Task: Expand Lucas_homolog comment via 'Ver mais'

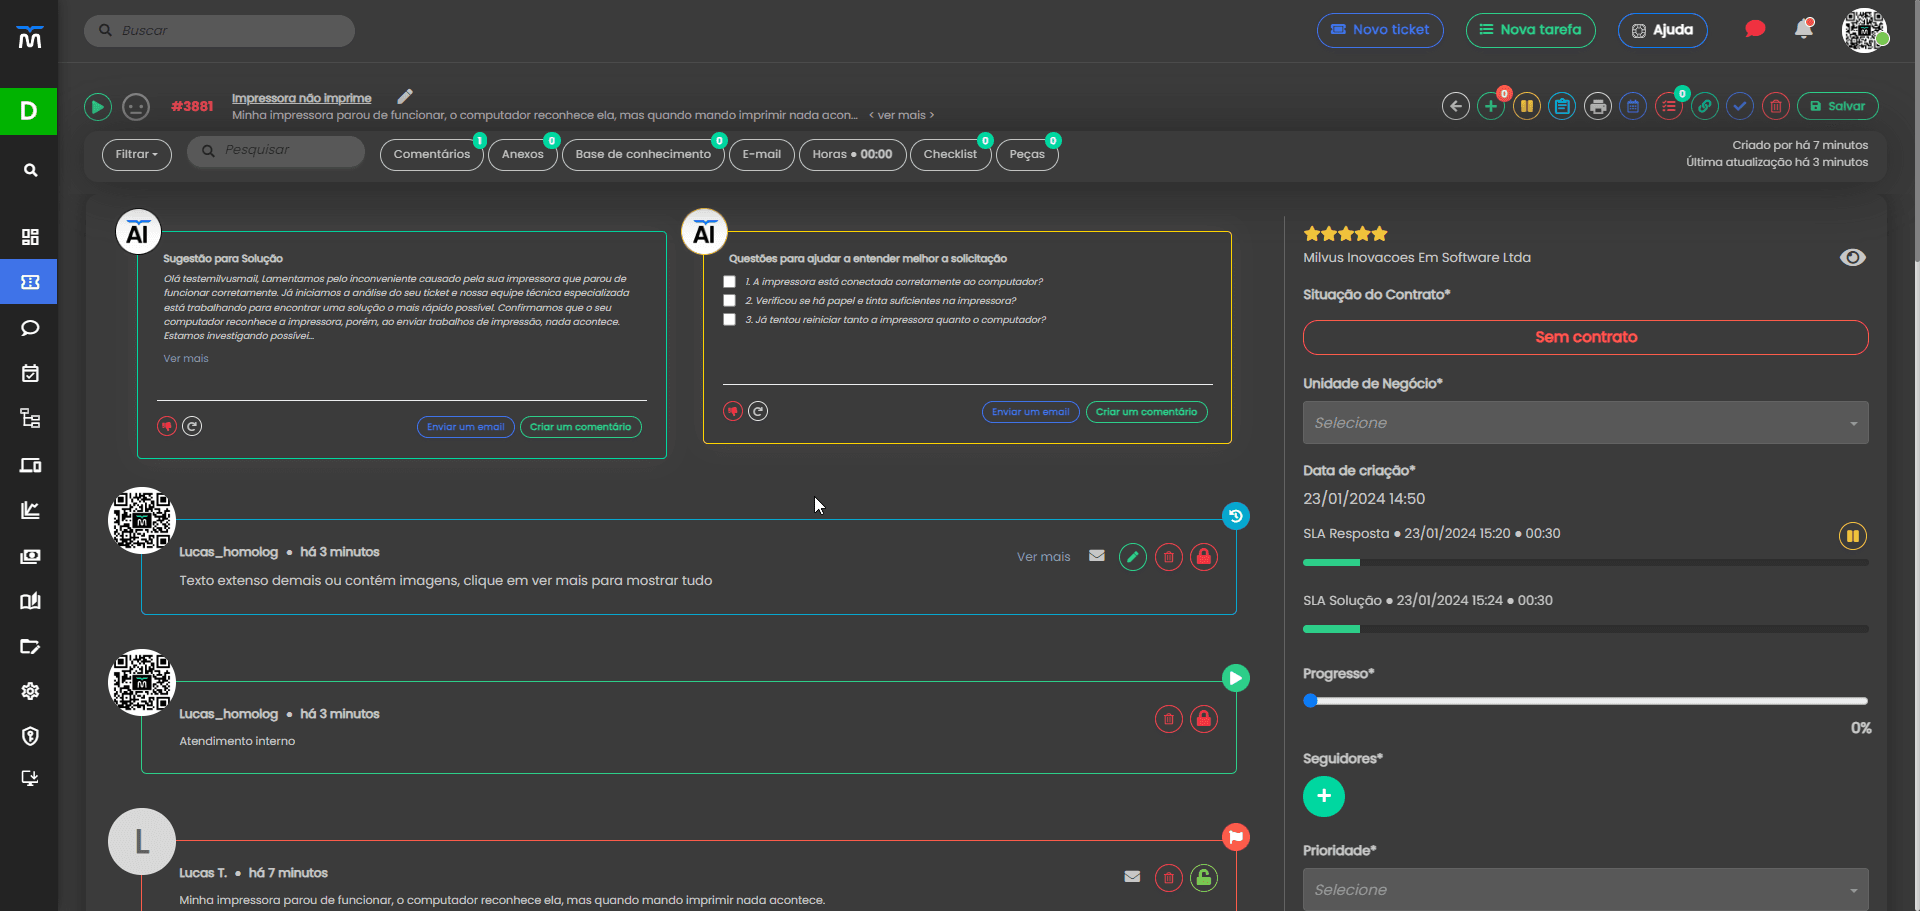Action: click(x=1043, y=557)
